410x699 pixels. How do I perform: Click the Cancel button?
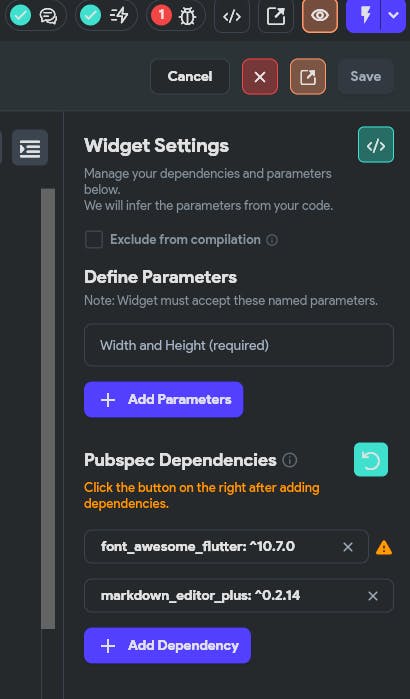point(190,77)
